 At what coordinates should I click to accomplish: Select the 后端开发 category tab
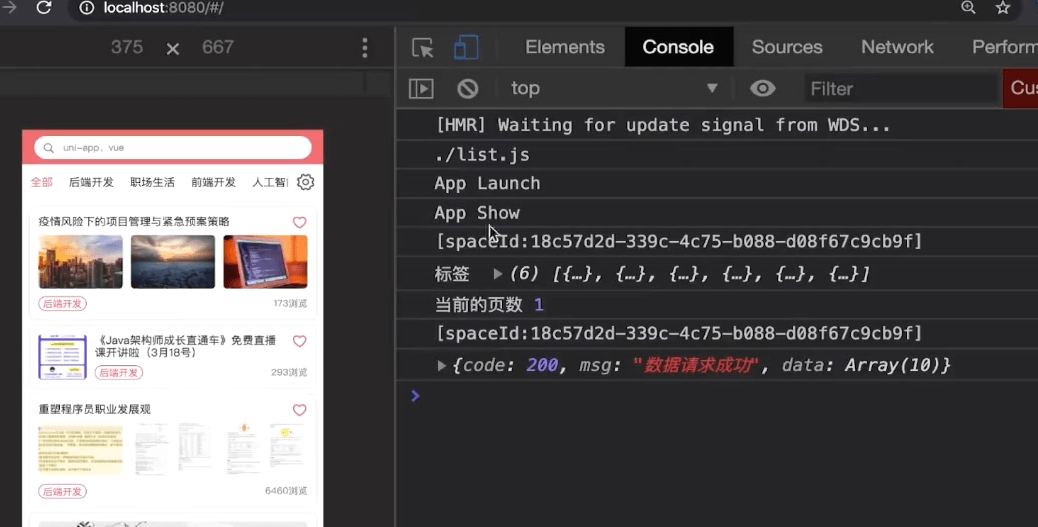[91, 182]
